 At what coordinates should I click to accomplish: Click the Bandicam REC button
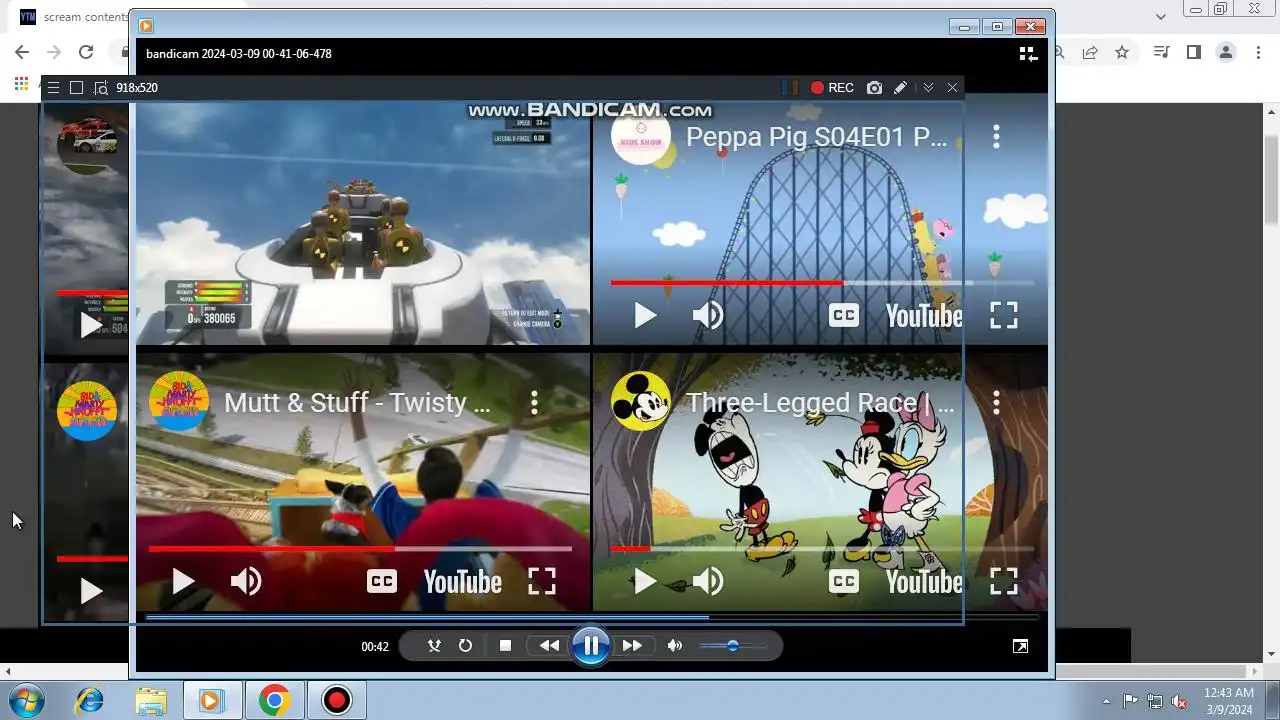coord(832,88)
